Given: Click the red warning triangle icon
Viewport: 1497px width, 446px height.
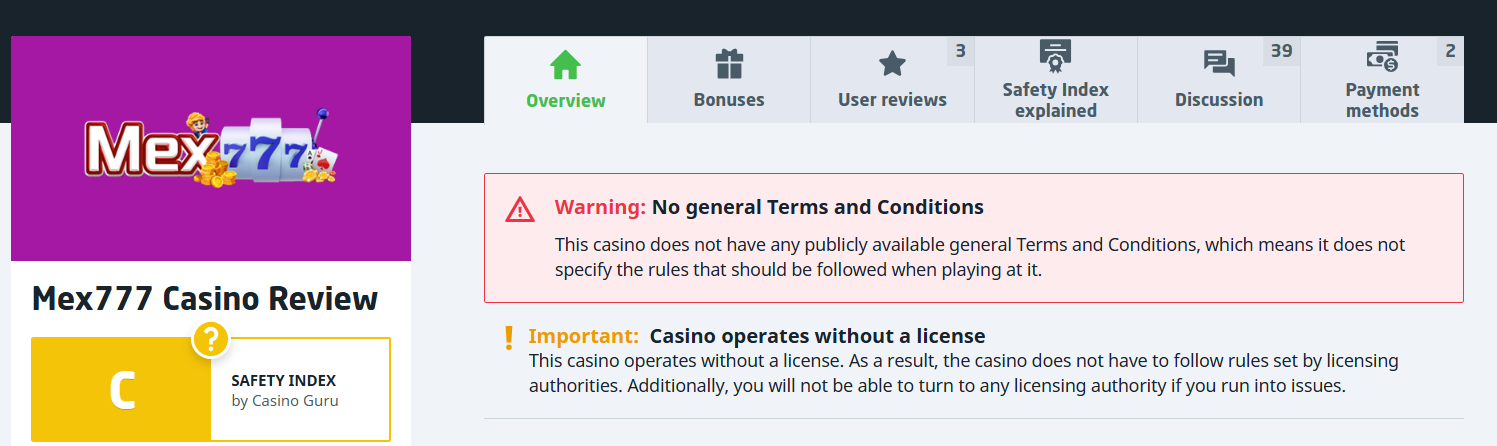Looking at the screenshot, I should [520, 209].
